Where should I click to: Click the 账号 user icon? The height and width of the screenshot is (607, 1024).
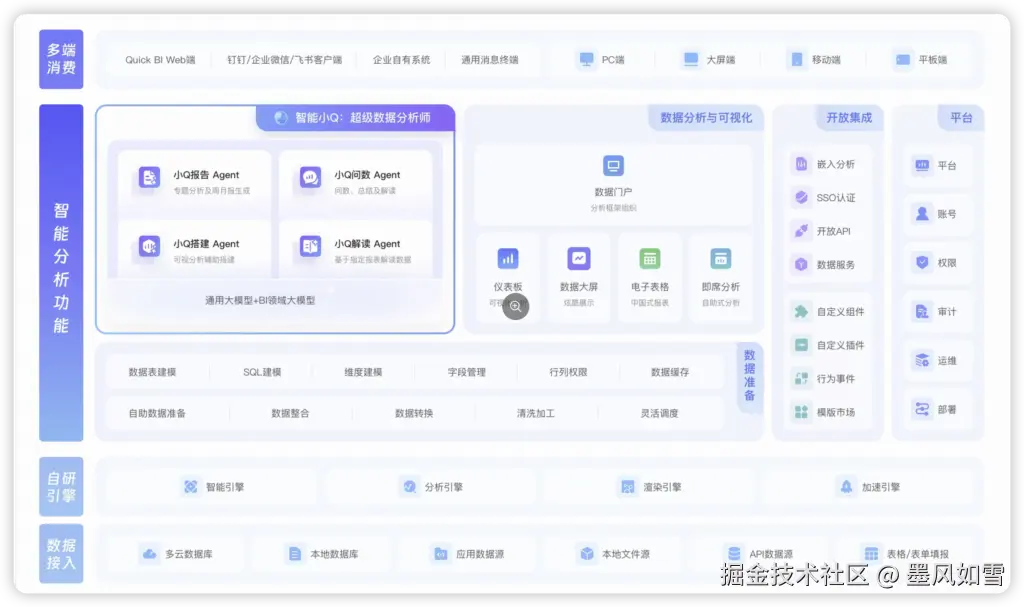[922, 214]
